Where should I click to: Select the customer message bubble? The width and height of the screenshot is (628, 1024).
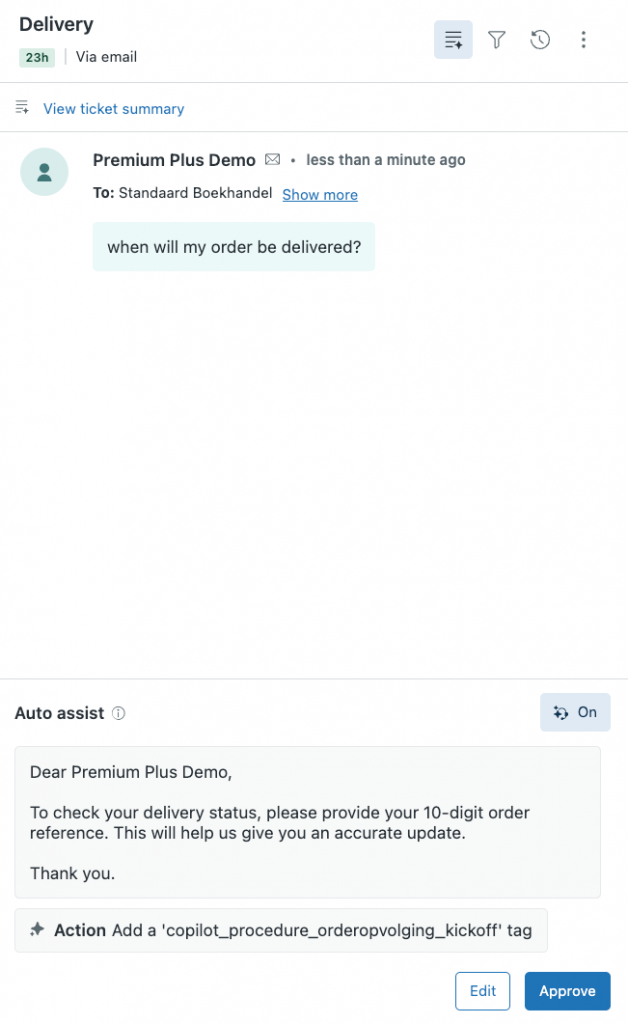(233, 246)
